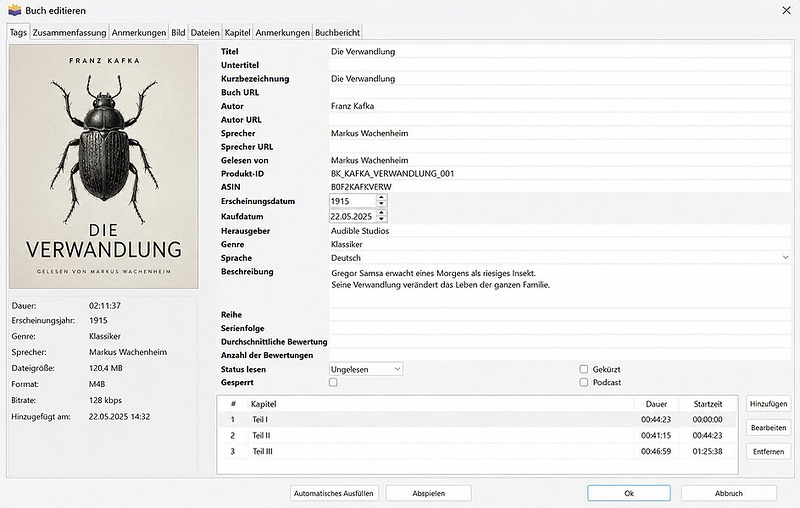Click the Bearbeiten button
The width and height of the screenshot is (800, 508).
768,428
